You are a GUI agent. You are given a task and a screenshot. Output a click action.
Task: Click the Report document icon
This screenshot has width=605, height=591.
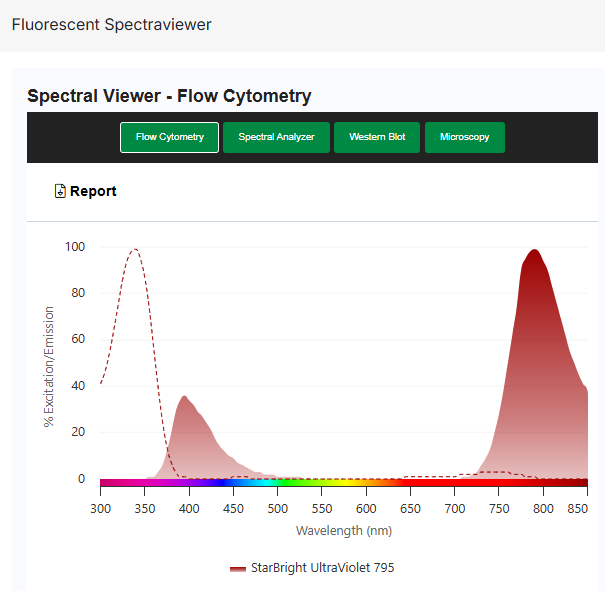[60, 191]
